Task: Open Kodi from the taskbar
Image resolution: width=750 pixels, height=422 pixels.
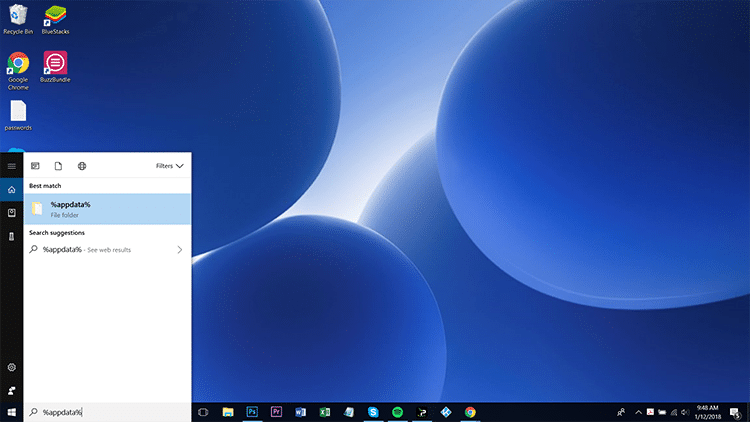Action: pyautogui.click(x=446, y=412)
